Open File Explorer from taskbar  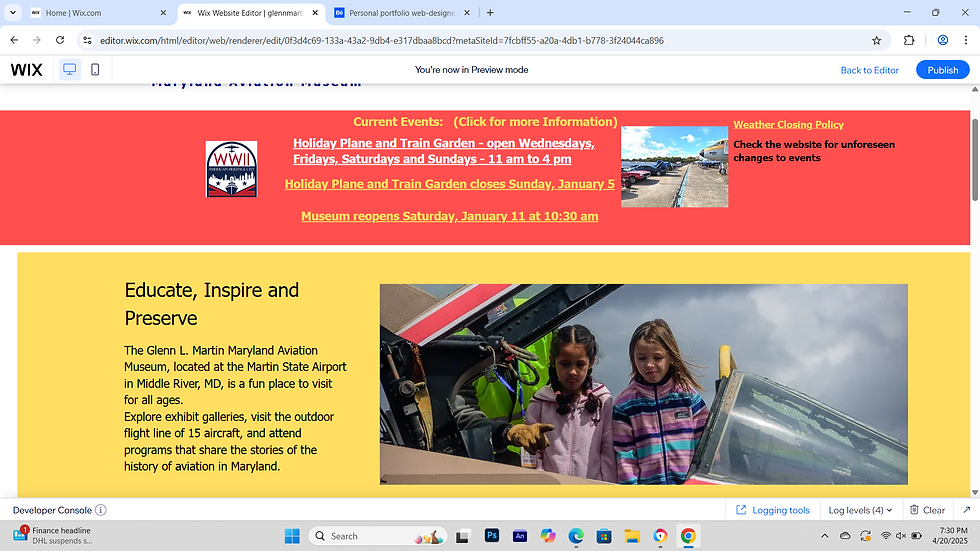(x=632, y=536)
